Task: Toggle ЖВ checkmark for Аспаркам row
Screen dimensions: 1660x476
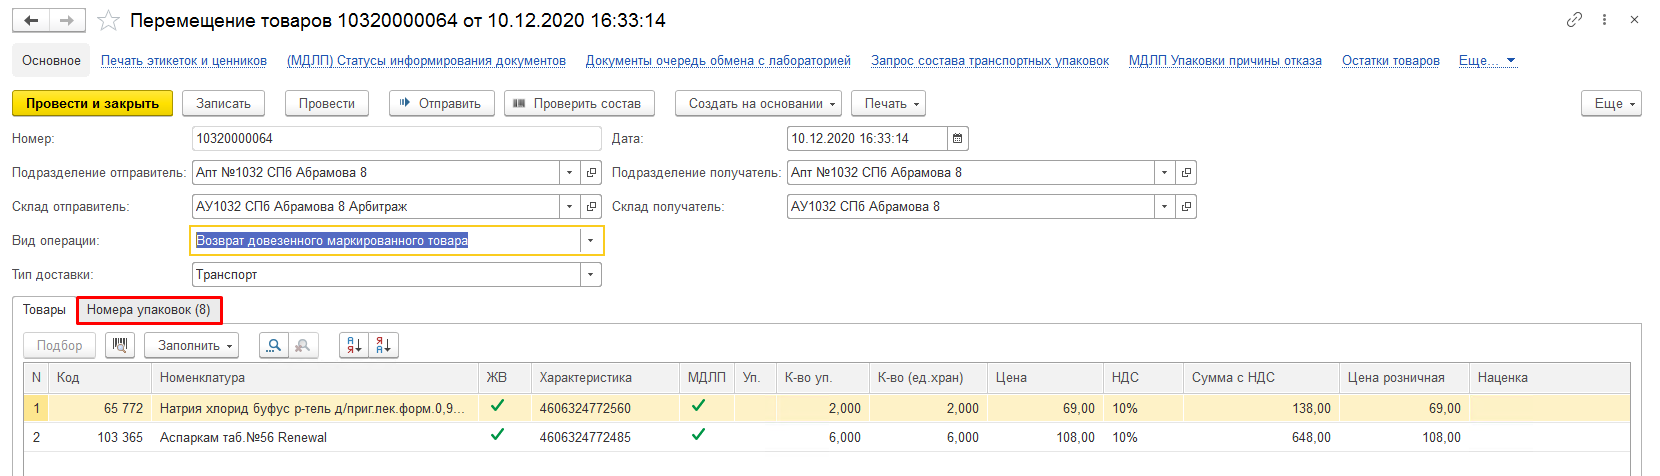Action: [x=497, y=435]
